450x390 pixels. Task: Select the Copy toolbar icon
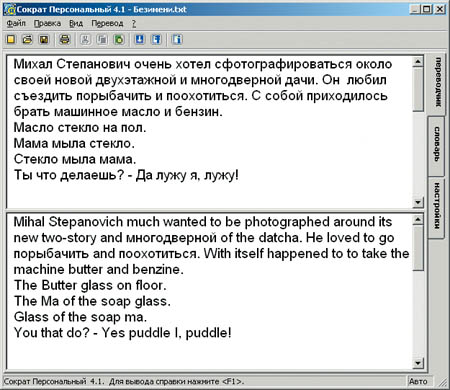[x=102, y=40]
